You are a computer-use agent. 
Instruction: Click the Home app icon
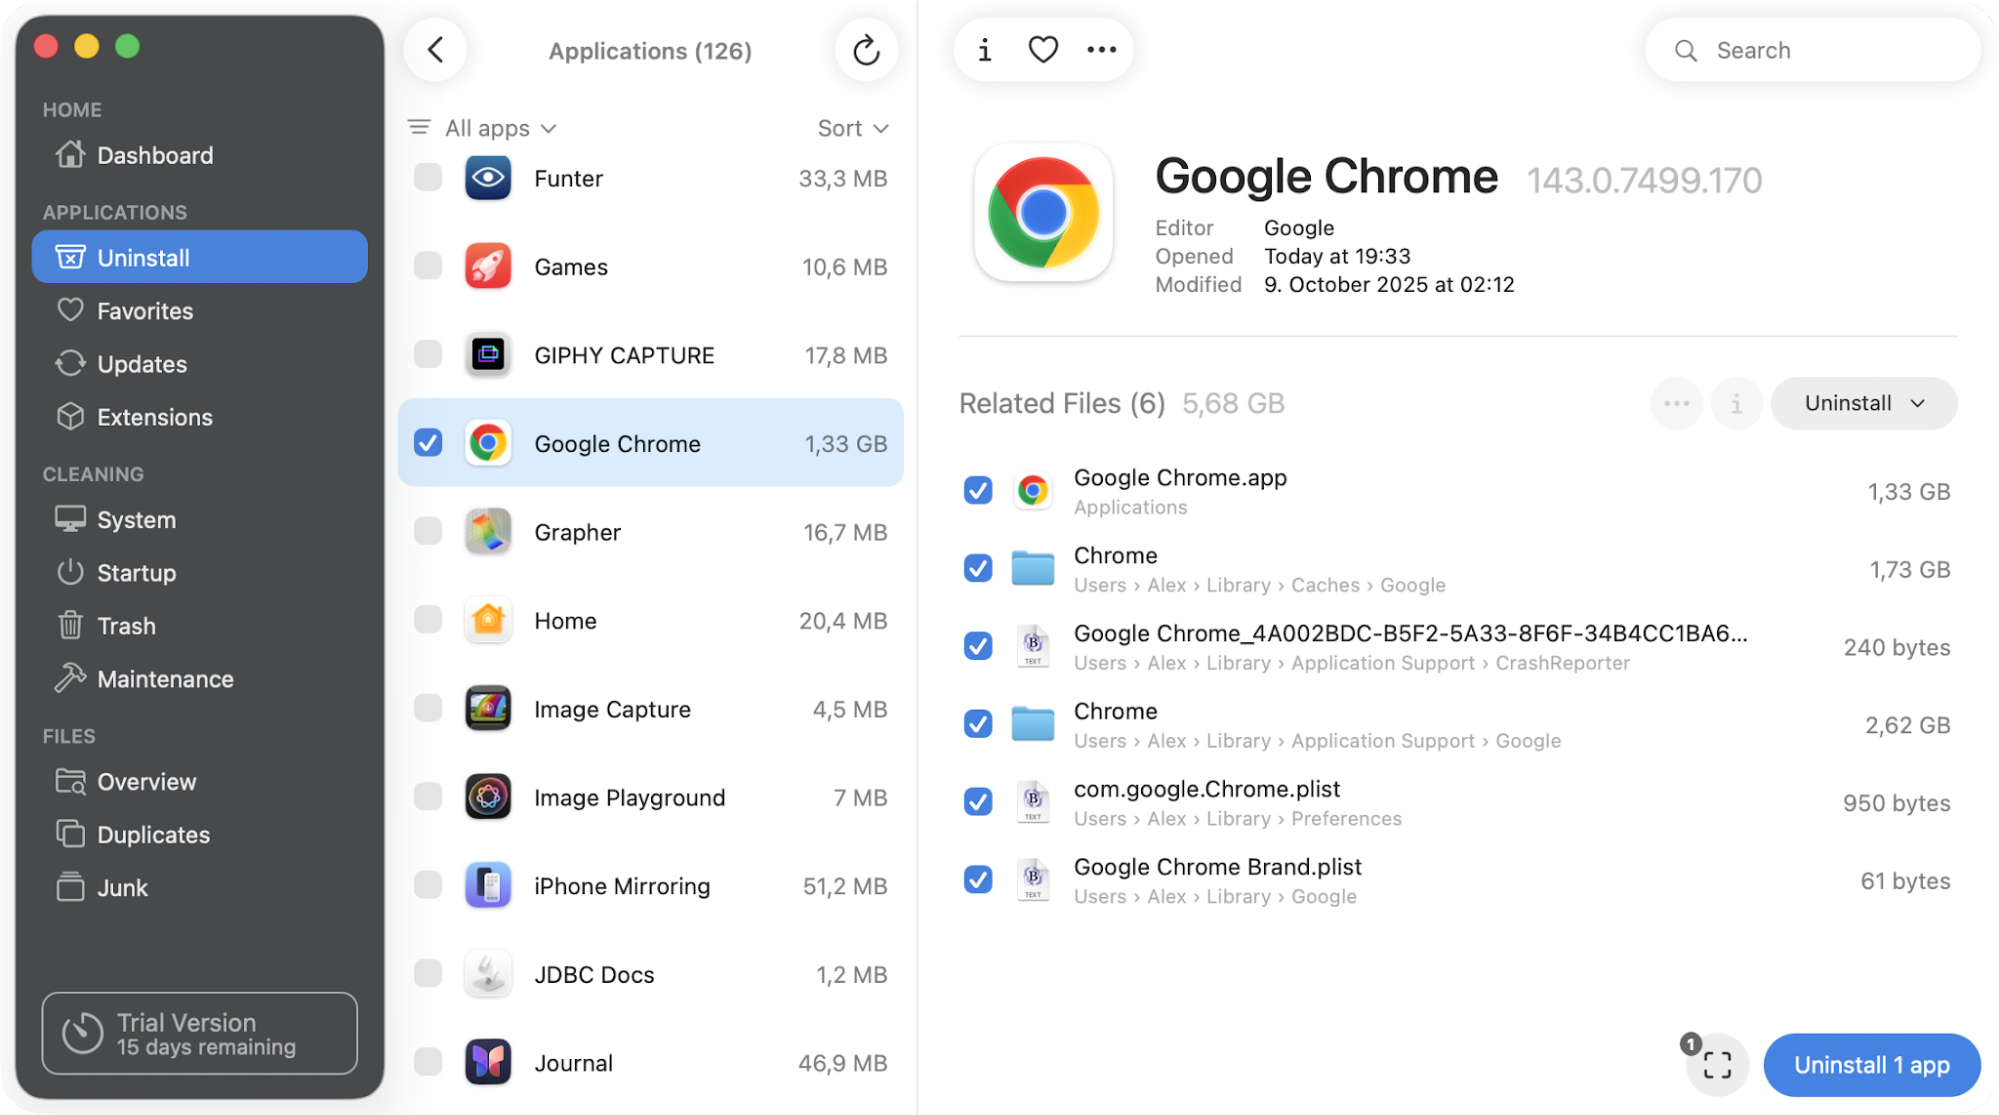pyautogui.click(x=488, y=621)
